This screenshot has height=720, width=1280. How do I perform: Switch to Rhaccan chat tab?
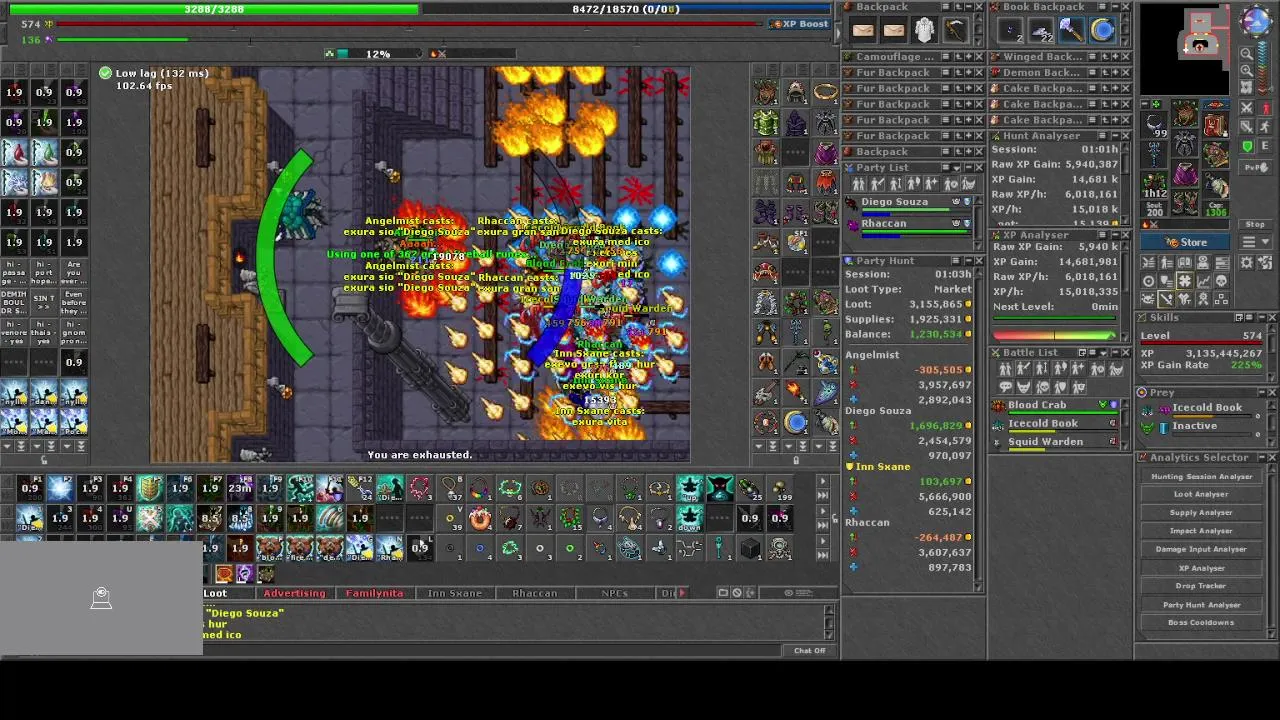(x=534, y=593)
